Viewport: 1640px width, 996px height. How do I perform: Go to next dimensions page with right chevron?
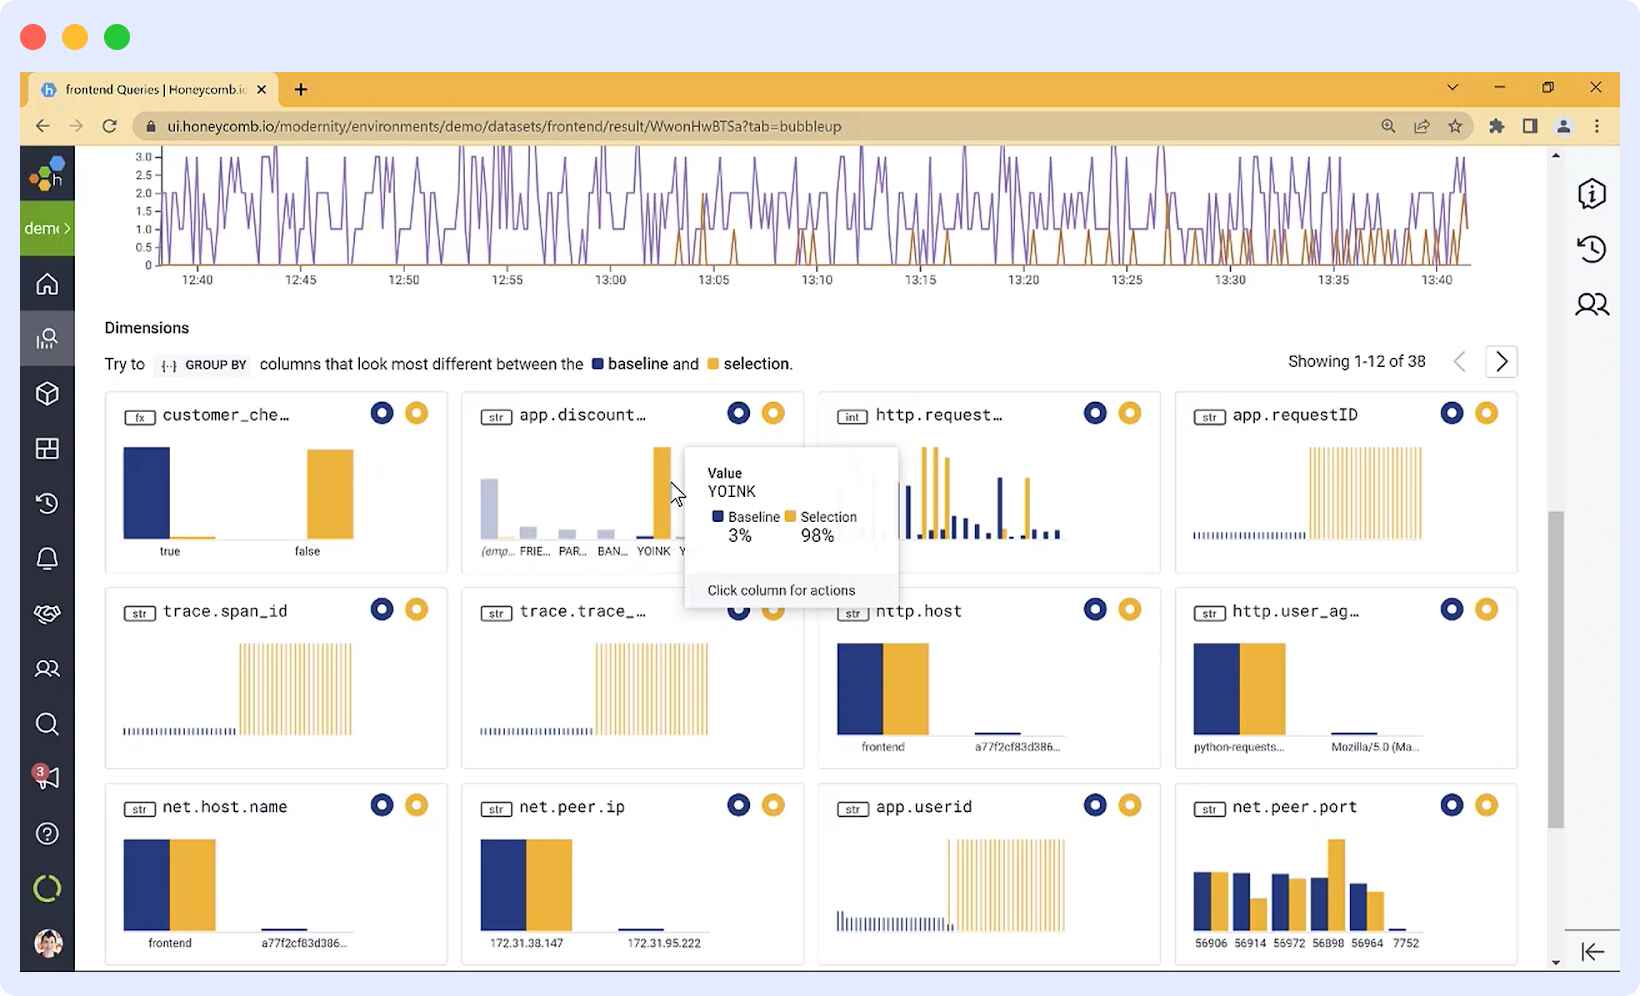pyautogui.click(x=1501, y=361)
